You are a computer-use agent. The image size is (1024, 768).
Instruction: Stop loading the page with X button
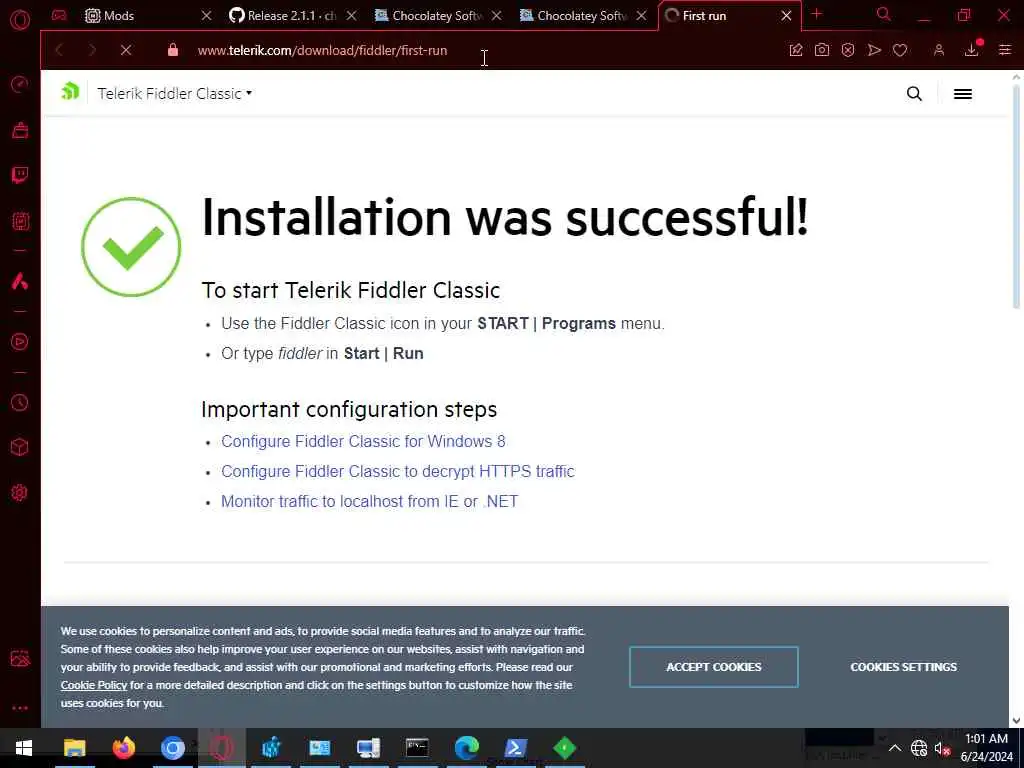point(126,50)
